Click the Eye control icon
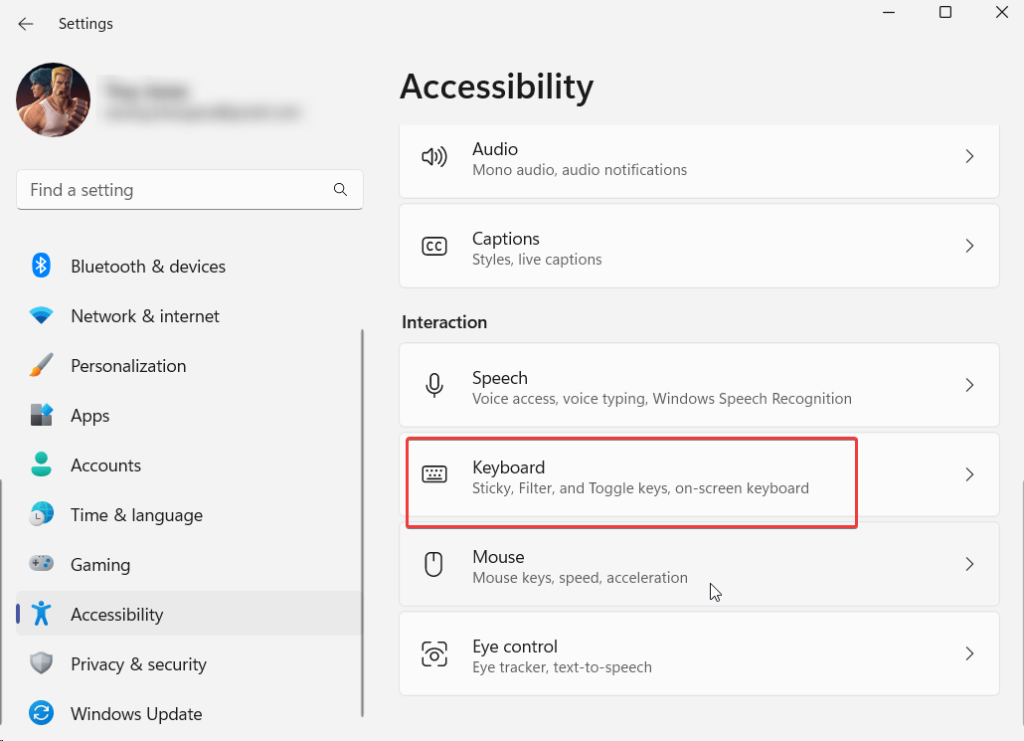1024x741 pixels. [434, 655]
